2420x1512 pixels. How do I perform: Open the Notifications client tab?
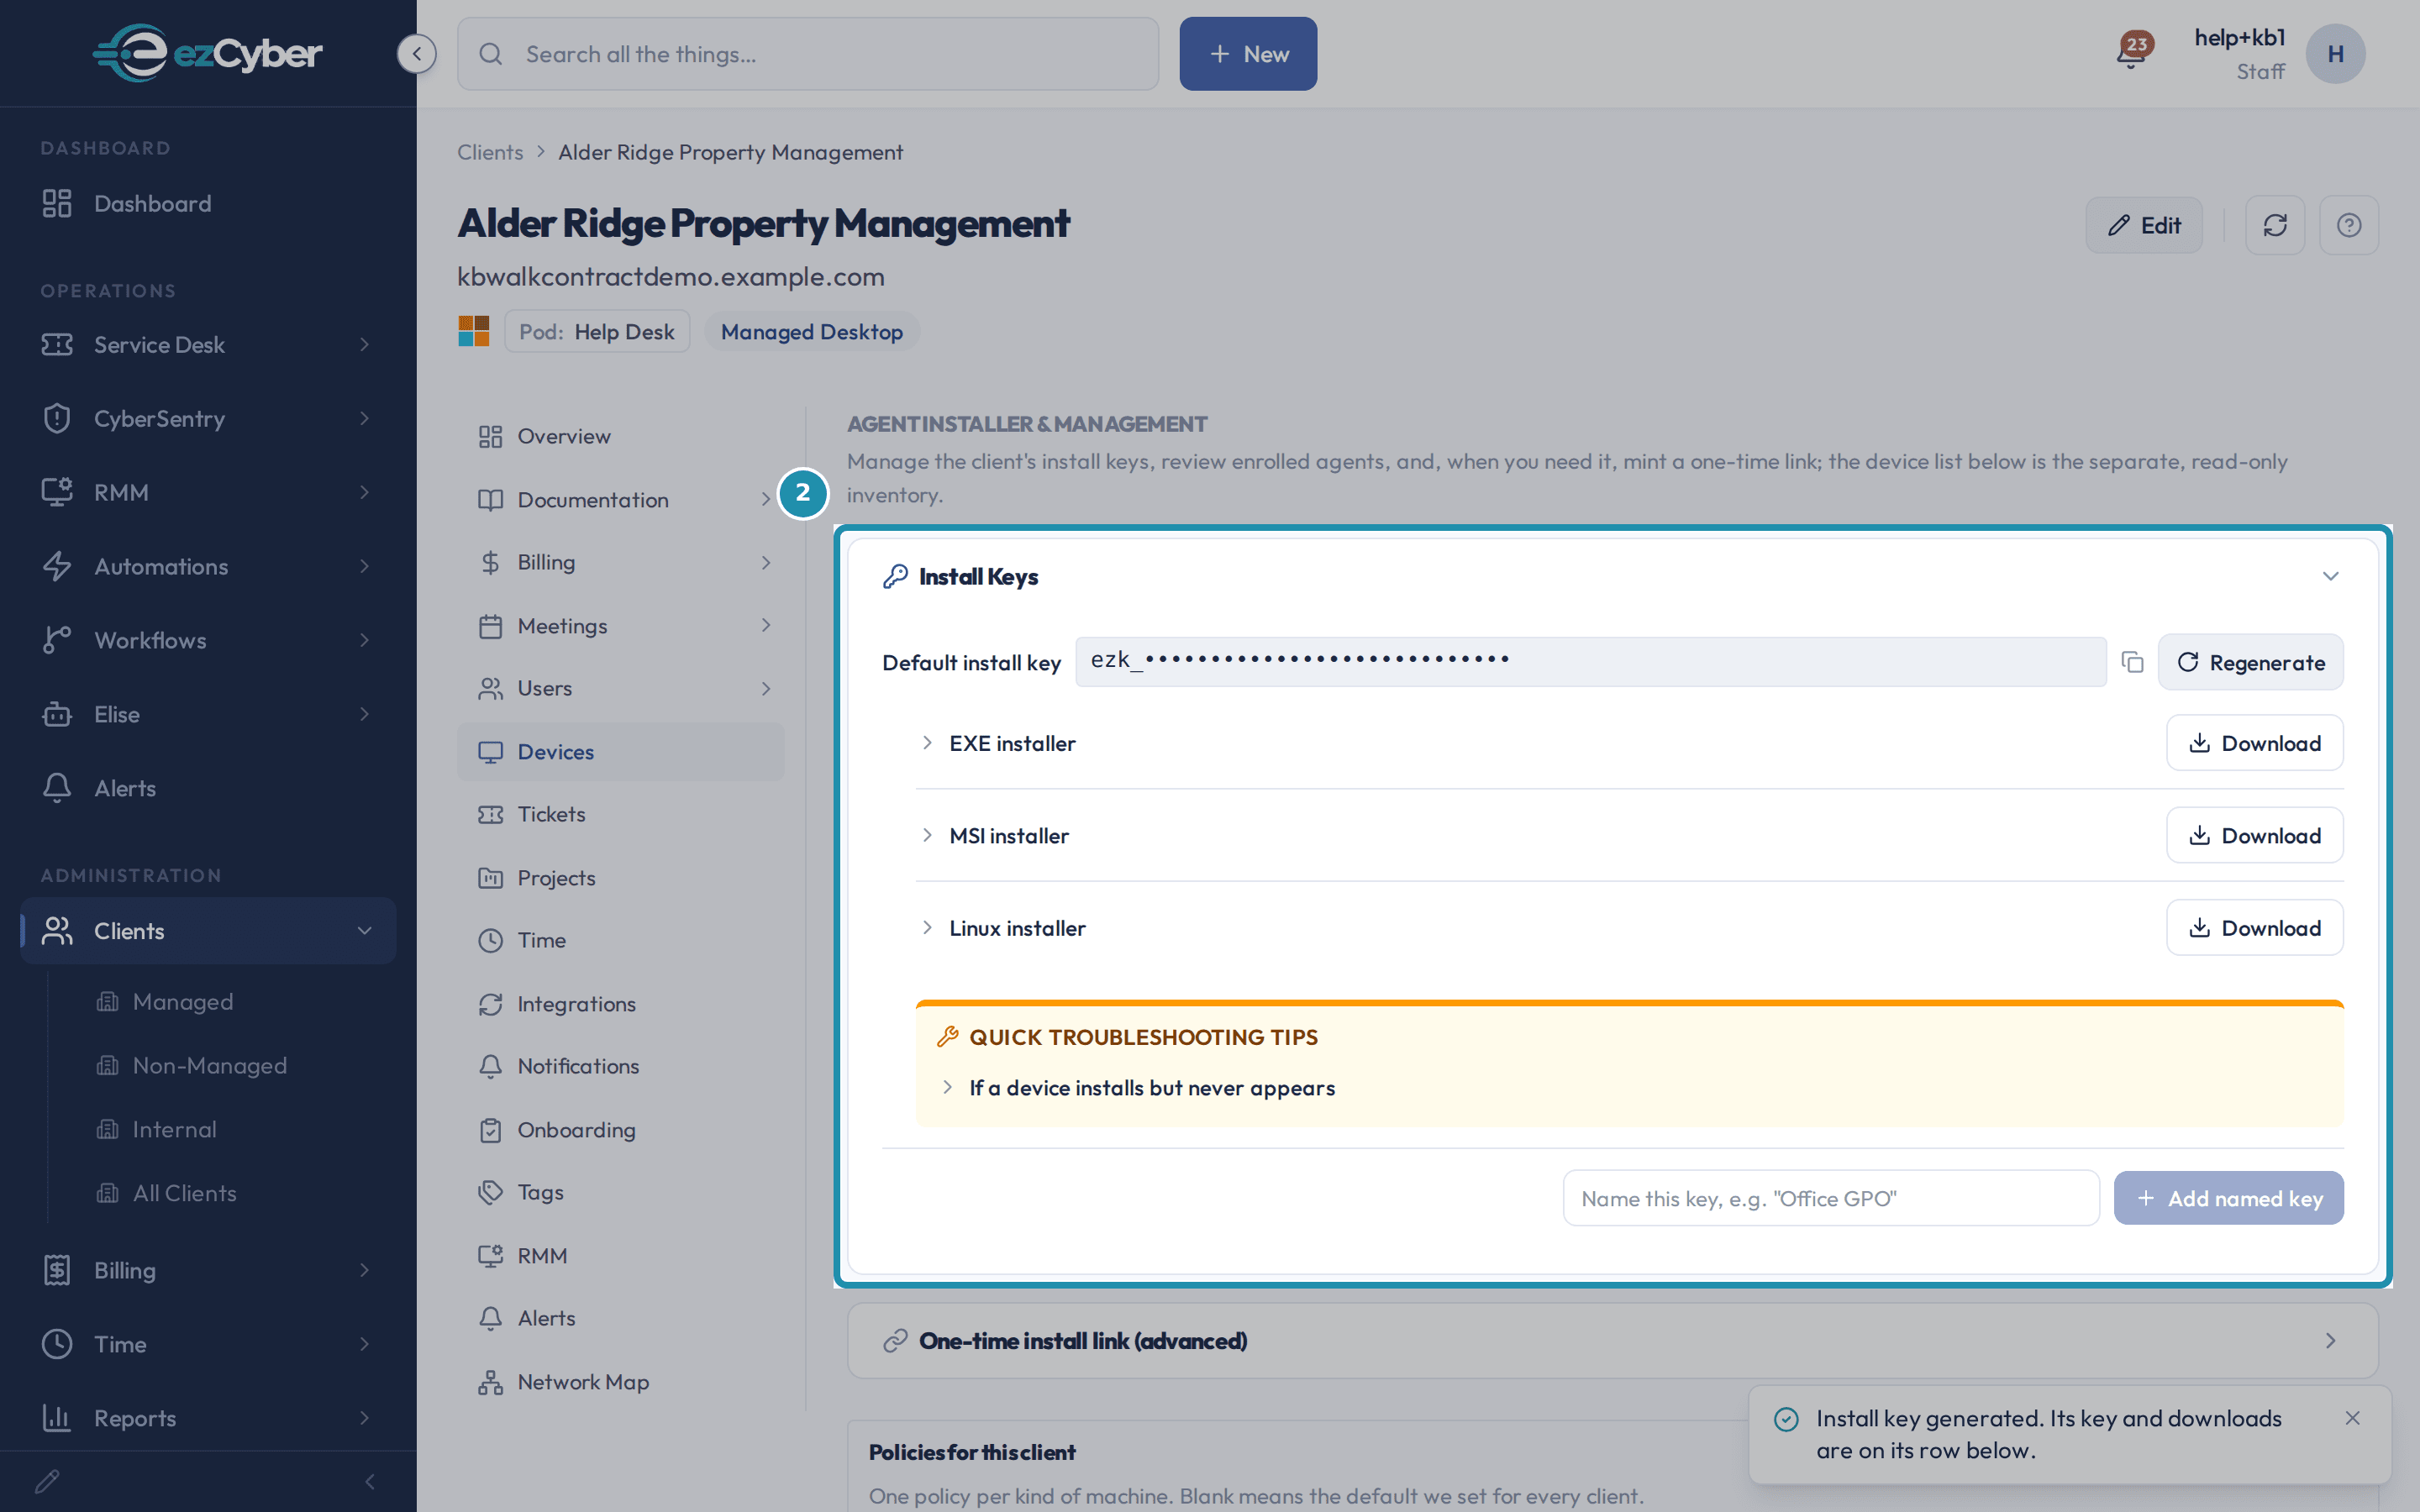click(x=621, y=1066)
